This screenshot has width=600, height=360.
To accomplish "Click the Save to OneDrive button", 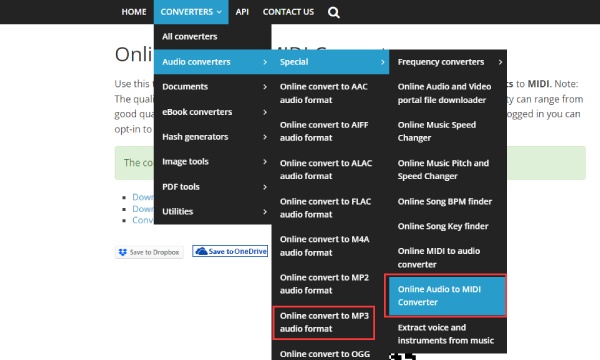I will coord(230,251).
